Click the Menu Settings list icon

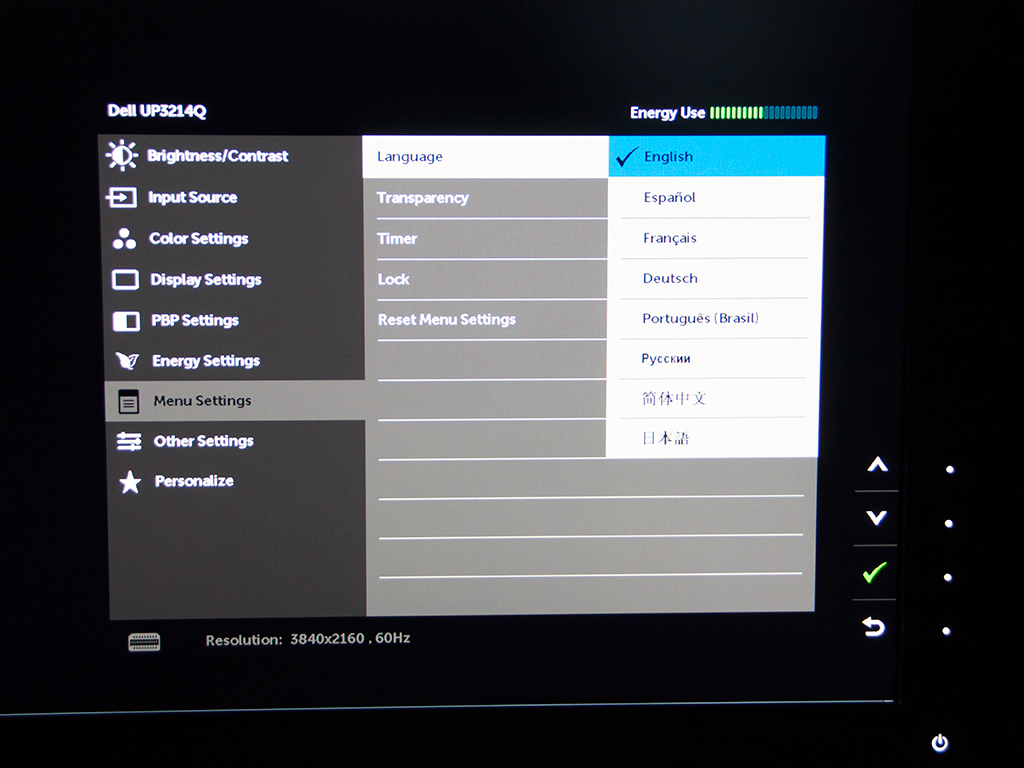pyautogui.click(x=129, y=402)
